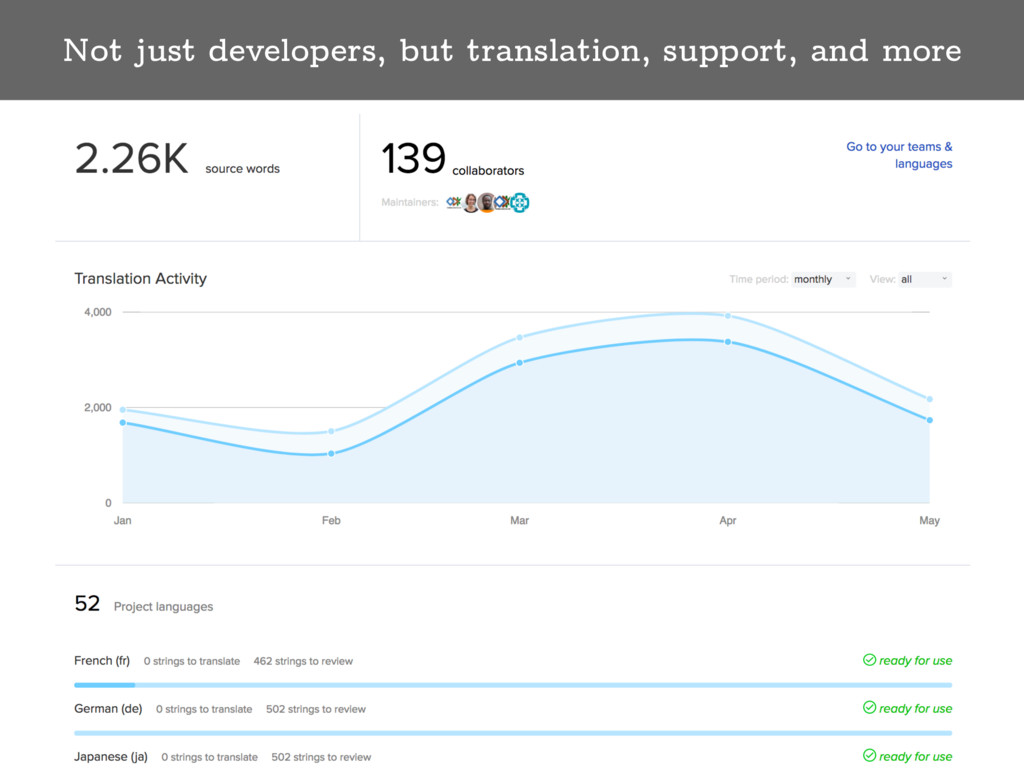Screen dimensions: 1024x768
Task: Click the green check icon in French row
Action: [869, 660]
